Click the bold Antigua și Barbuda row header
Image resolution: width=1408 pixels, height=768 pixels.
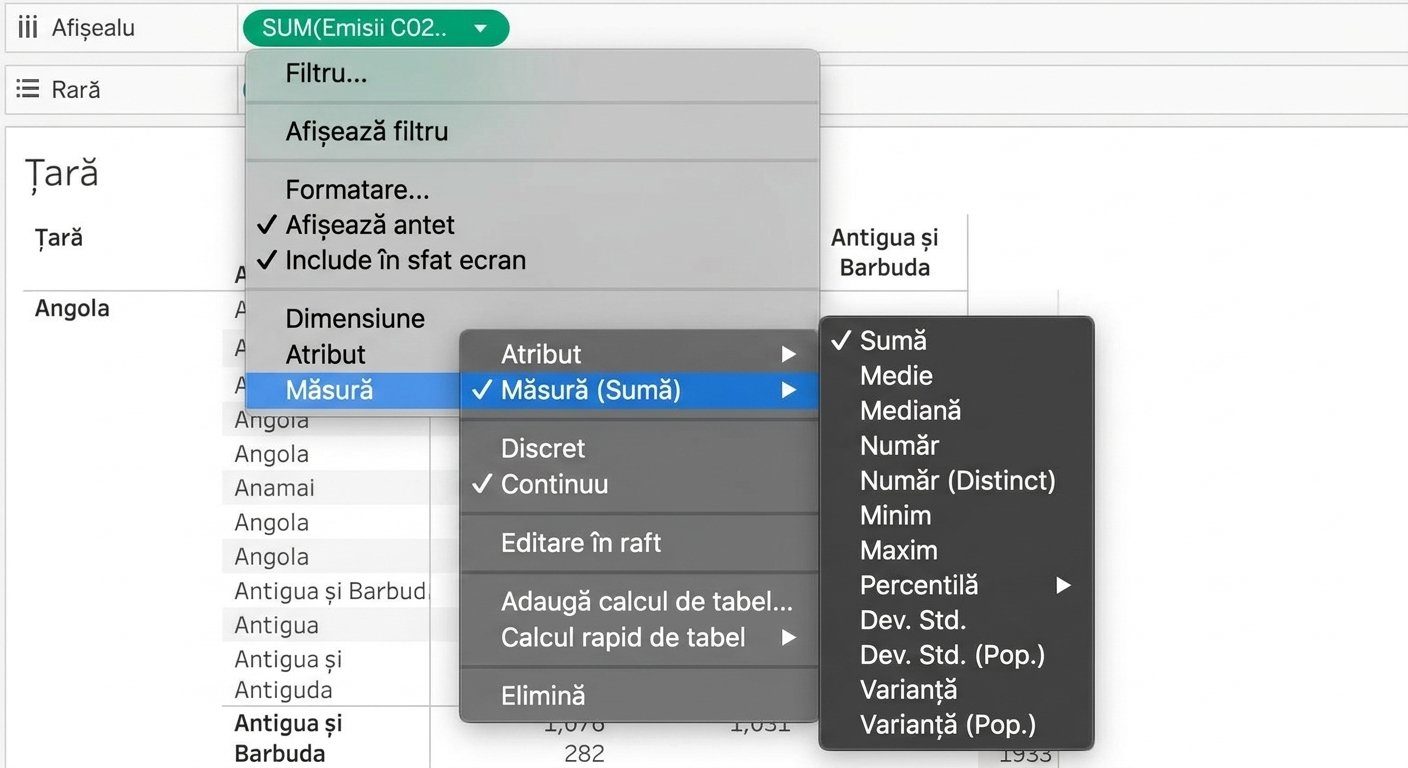(288, 738)
